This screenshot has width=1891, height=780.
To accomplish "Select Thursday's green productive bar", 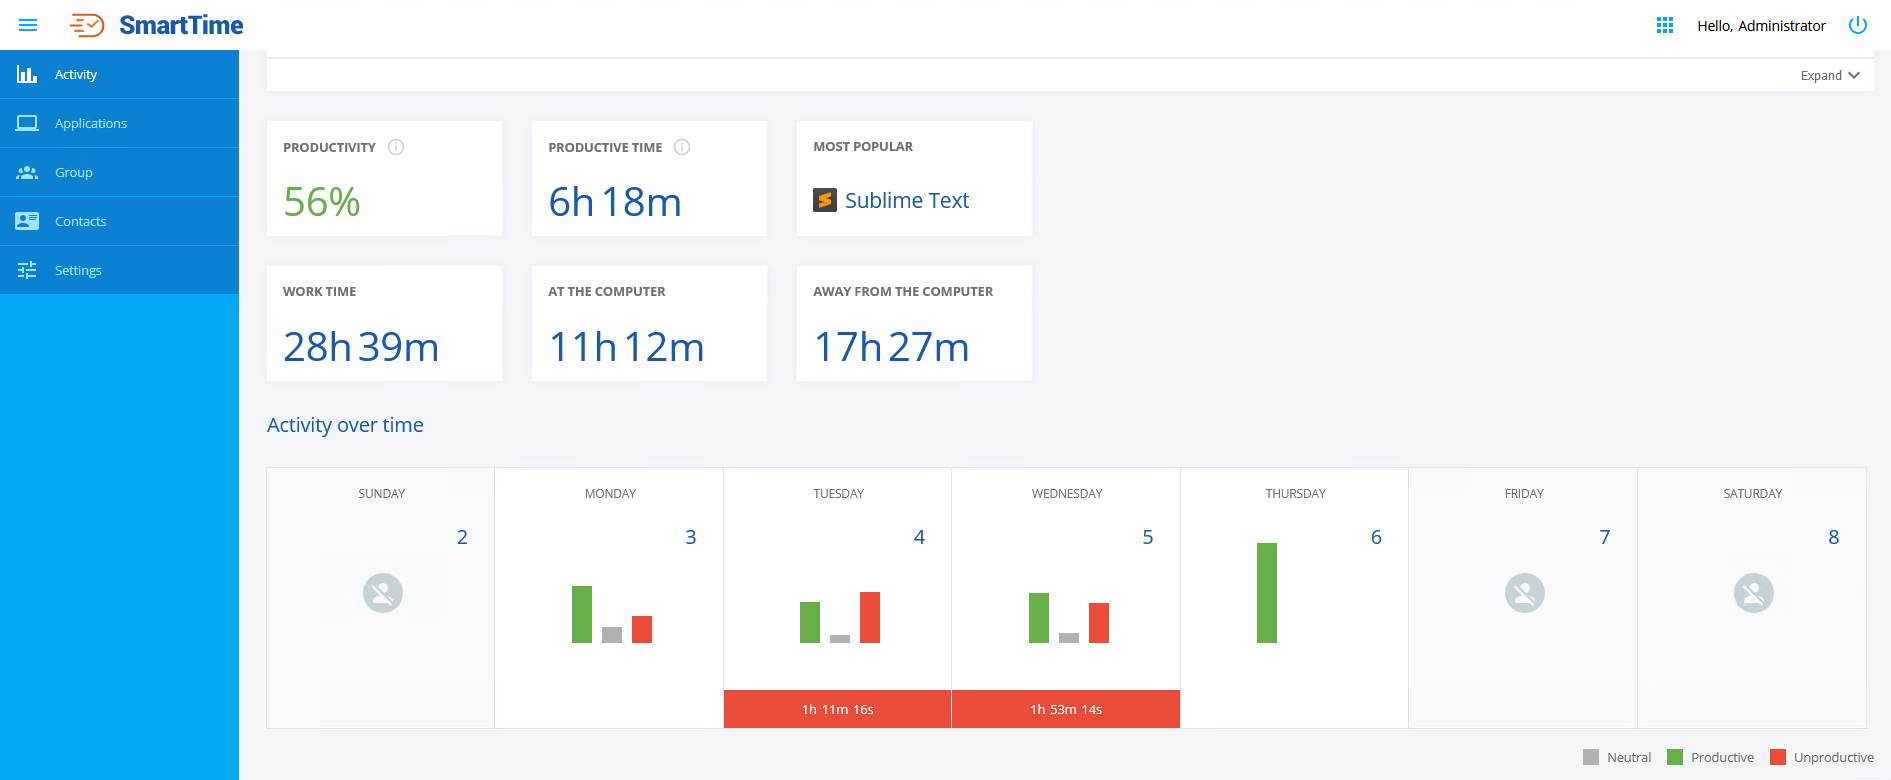I will point(1267,593).
